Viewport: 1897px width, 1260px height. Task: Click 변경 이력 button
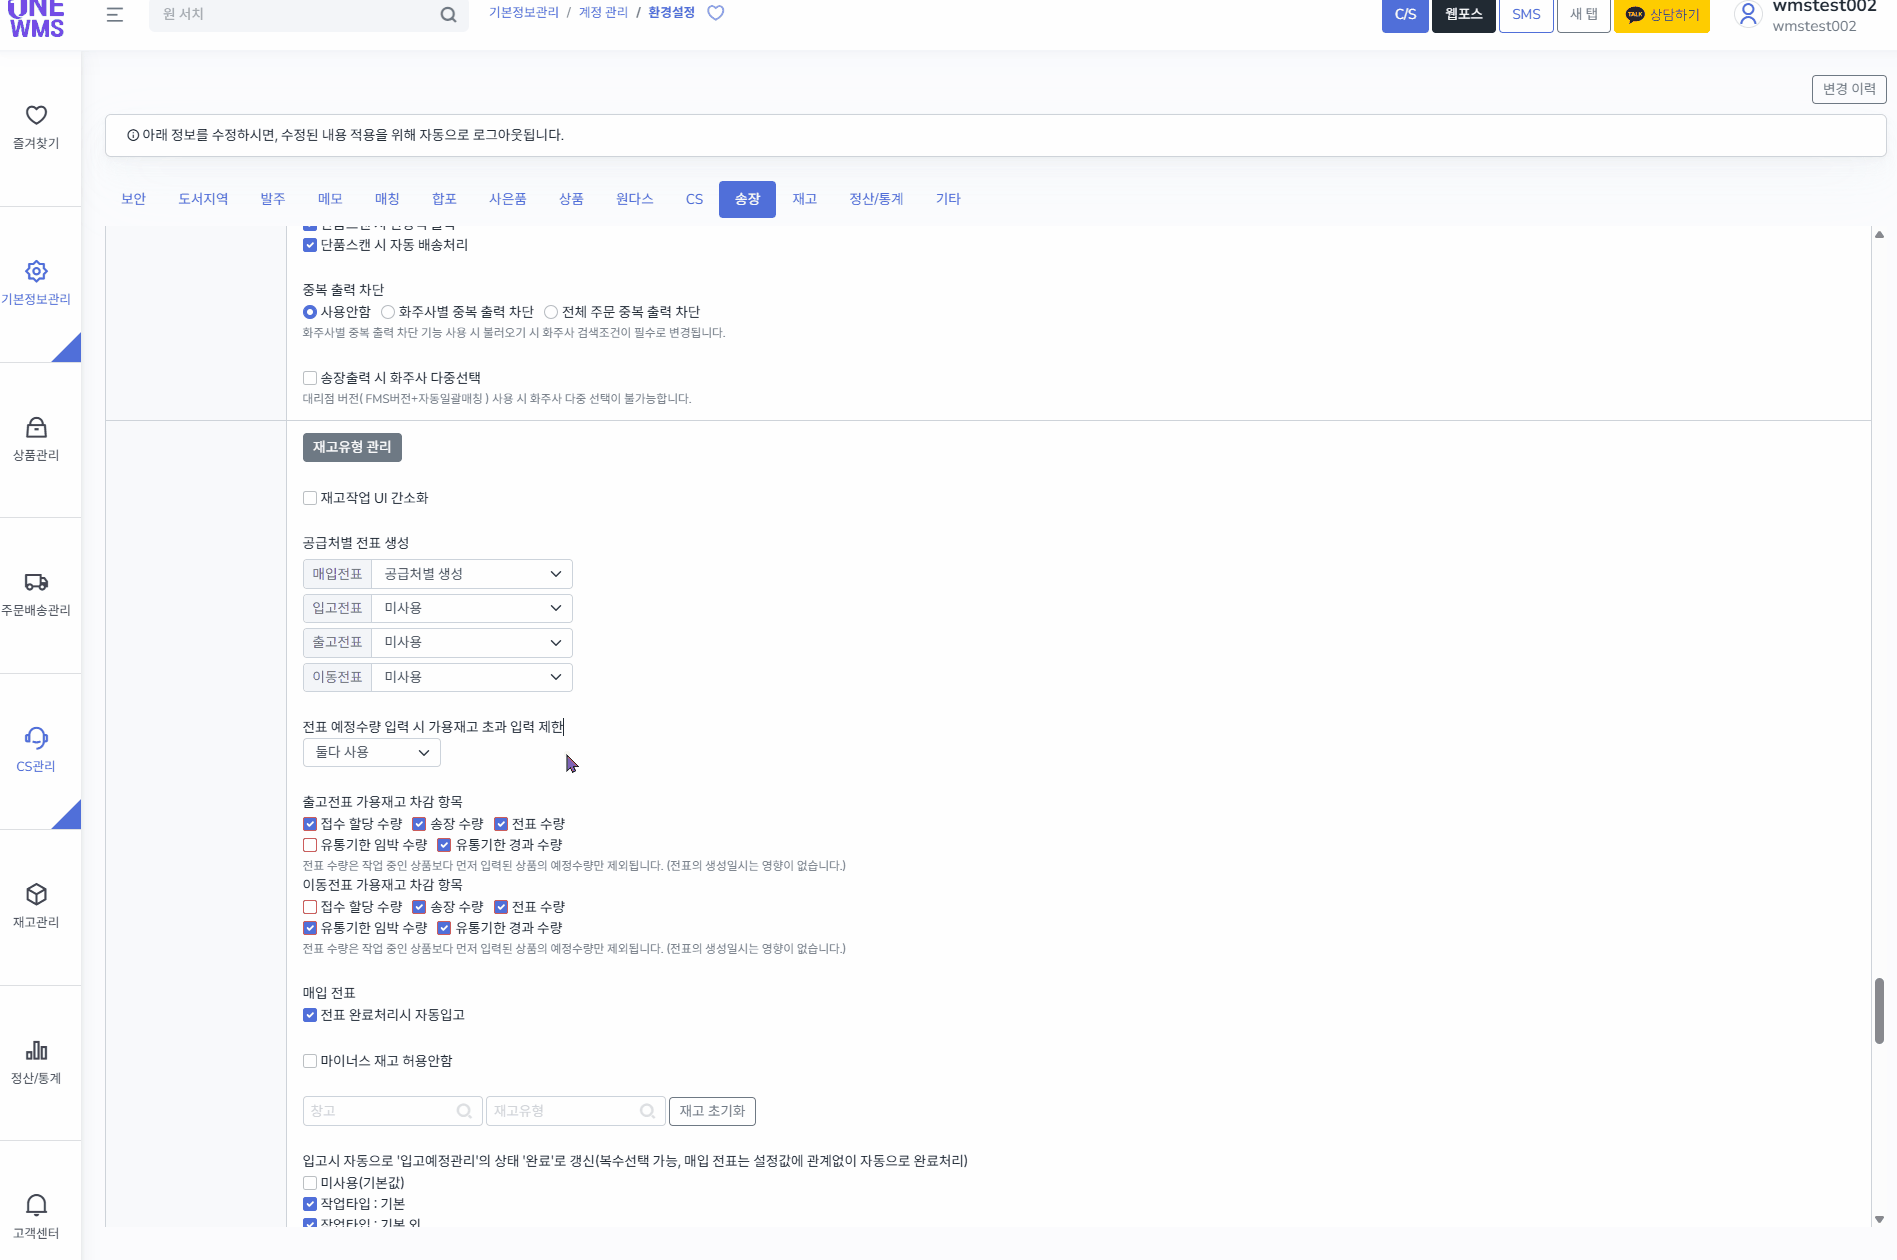pos(1849,89)
